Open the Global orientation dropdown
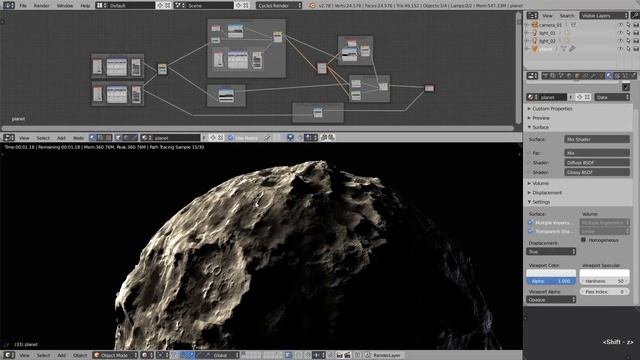 [x=220, y=355]
